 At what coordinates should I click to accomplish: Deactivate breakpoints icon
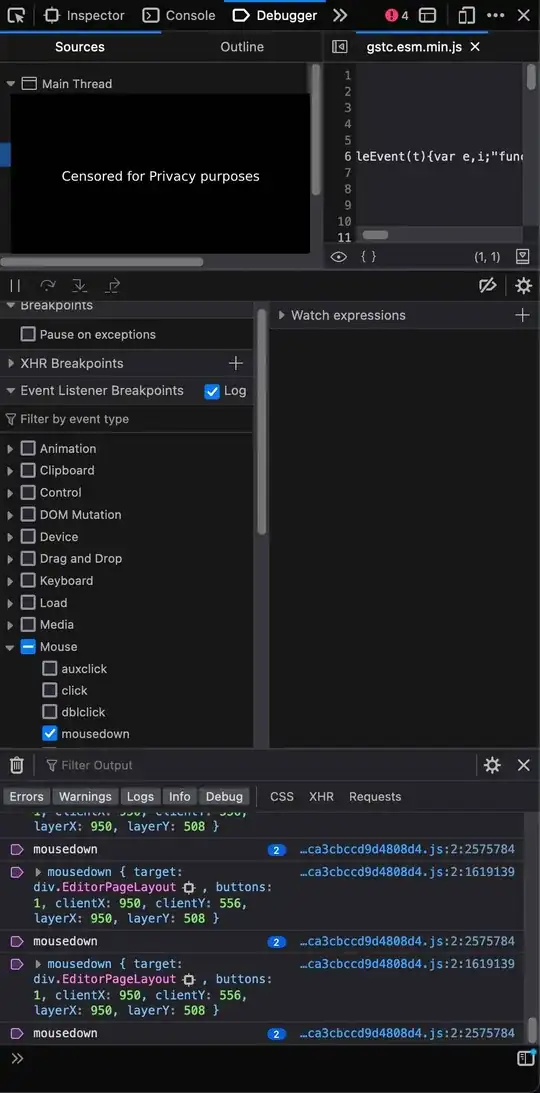488,285
